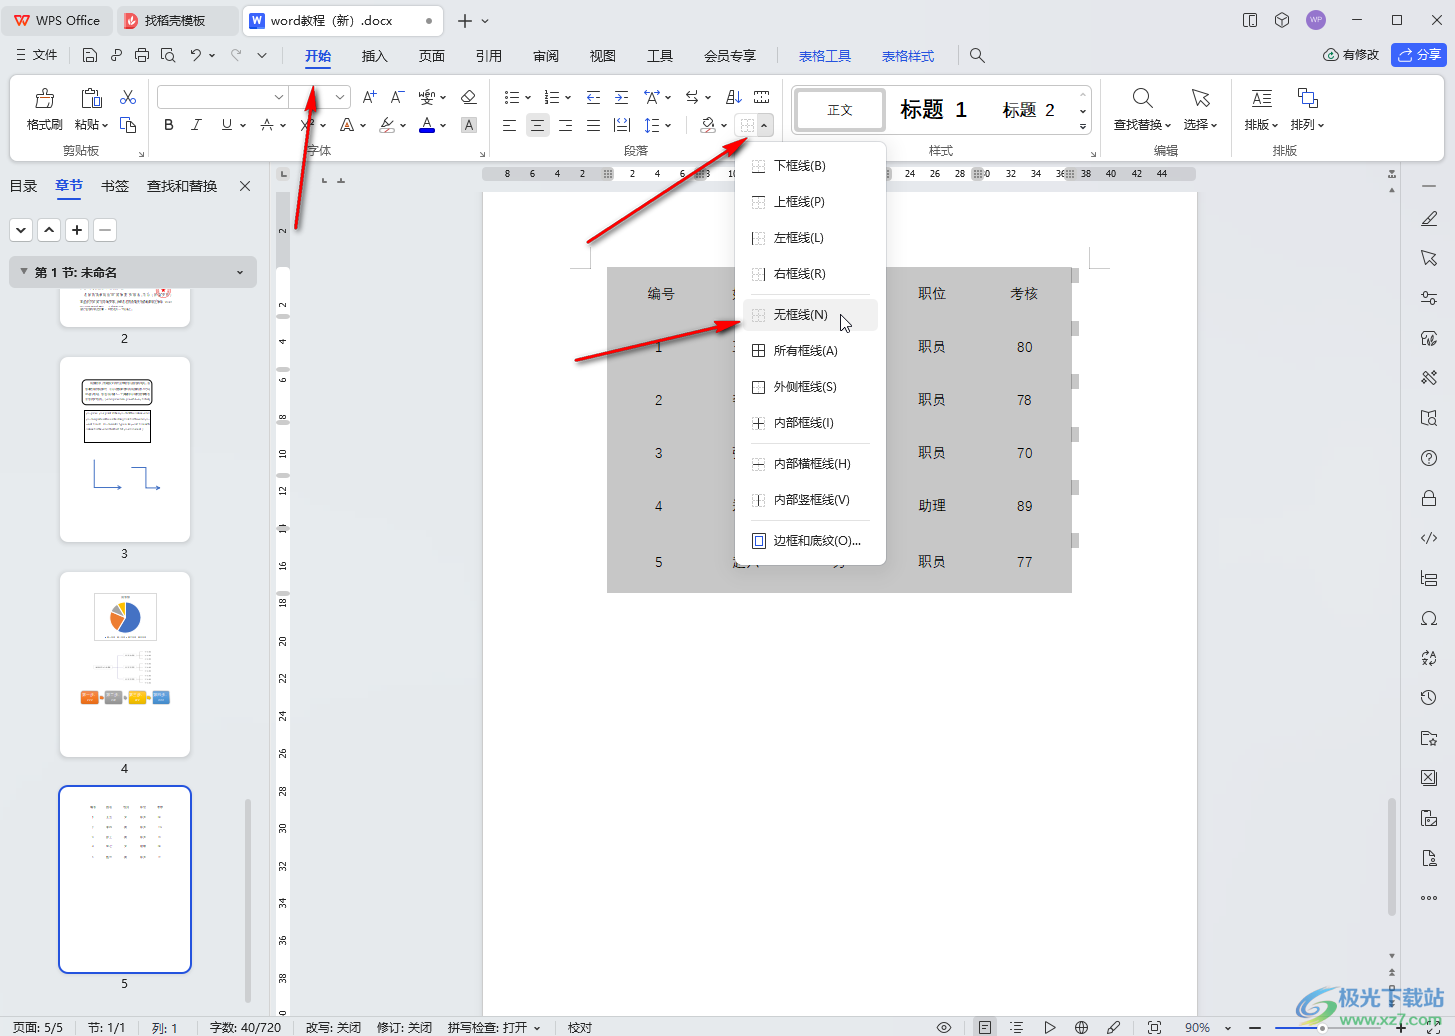Image resolution: width=1455 pixels, height=1036 pixels.
Task: Toggle right alignment in paragraph group
Action: click(566, 125)
